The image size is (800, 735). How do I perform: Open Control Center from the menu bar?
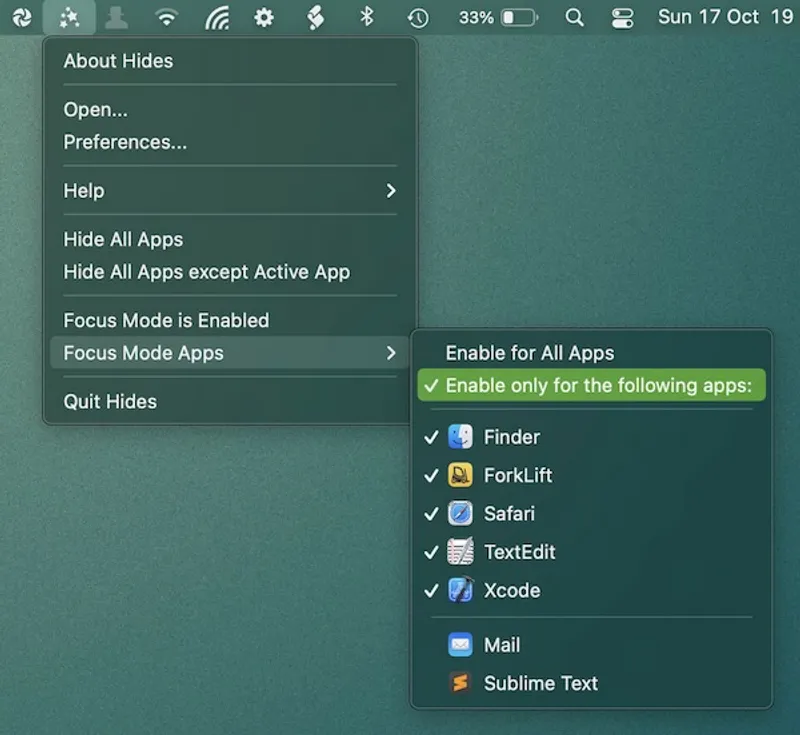click(622, 17)
